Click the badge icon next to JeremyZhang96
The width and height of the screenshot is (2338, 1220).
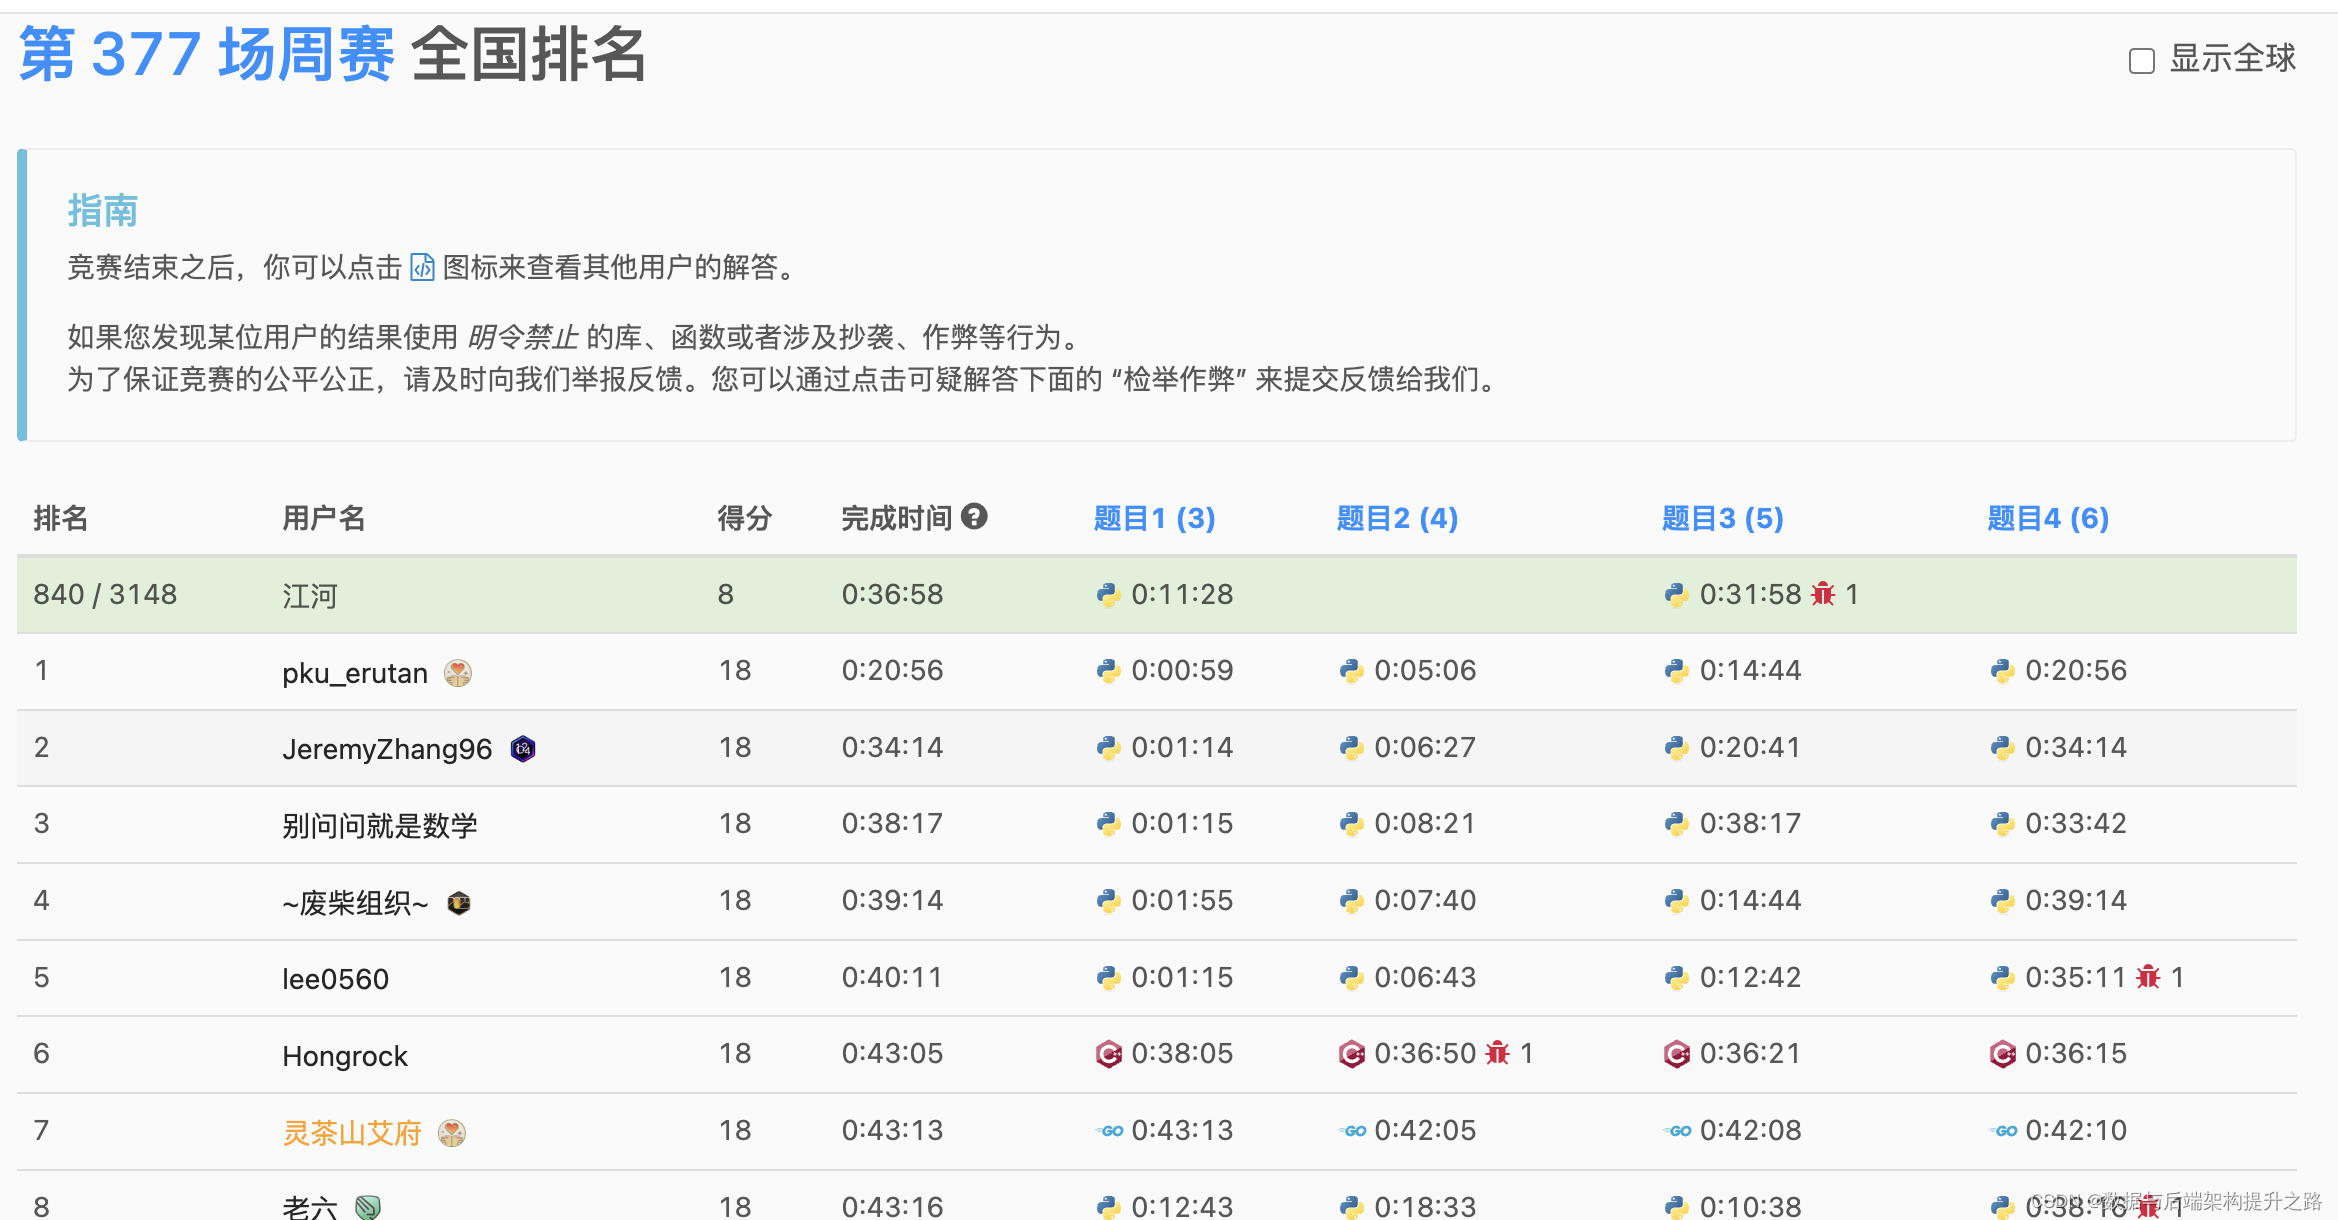coord(523,748)
